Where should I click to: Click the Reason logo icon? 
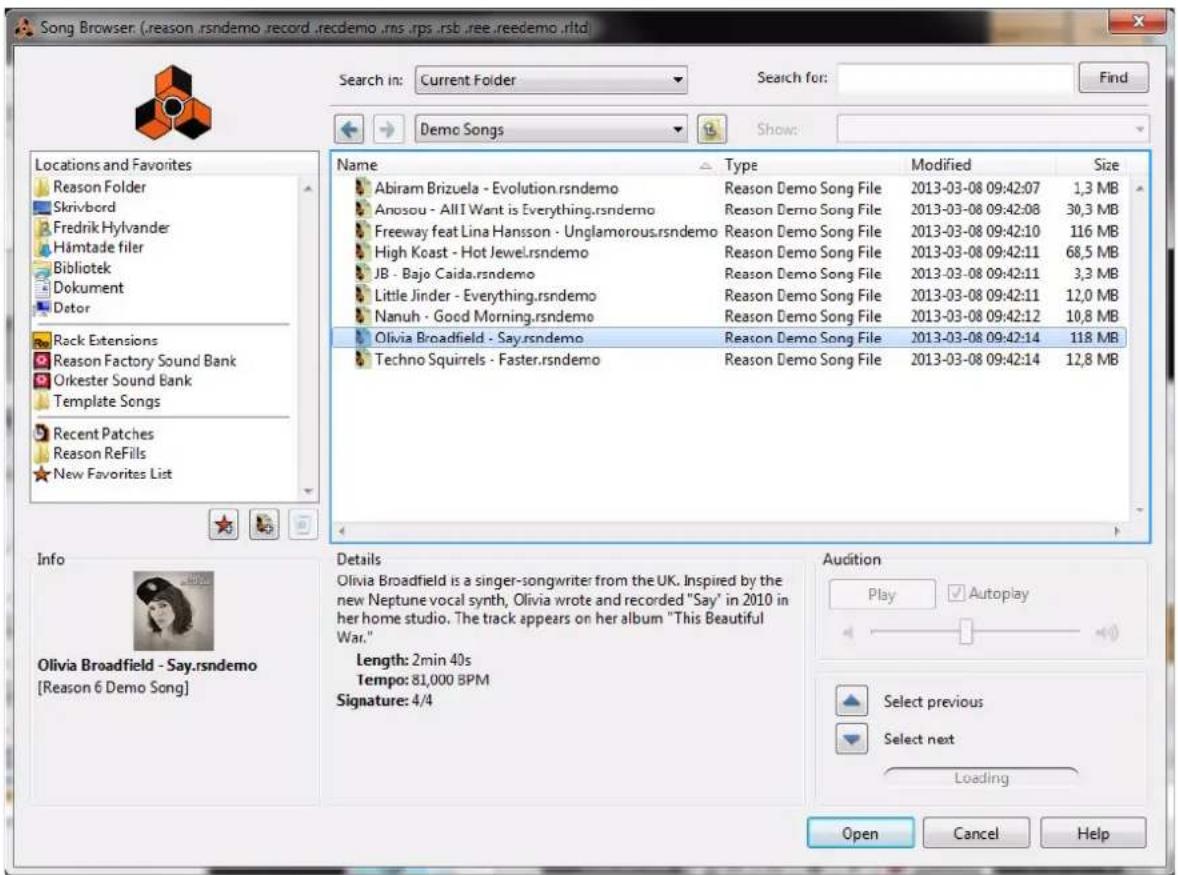click(x=174, y=103)
